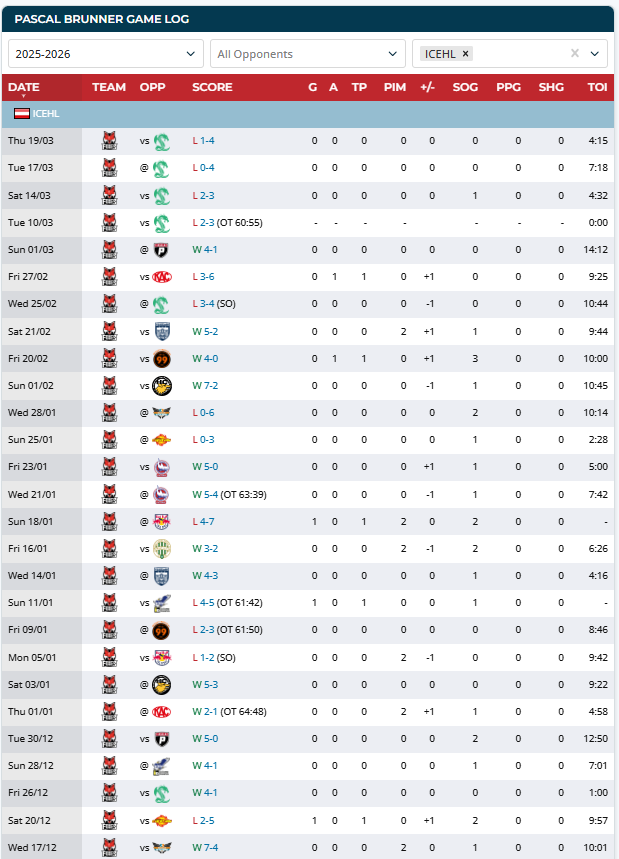Open the L 1-4 score link on 19/03
Image resolution: width=619 pixels, height=859 pixels.
[x=203, y=141]
